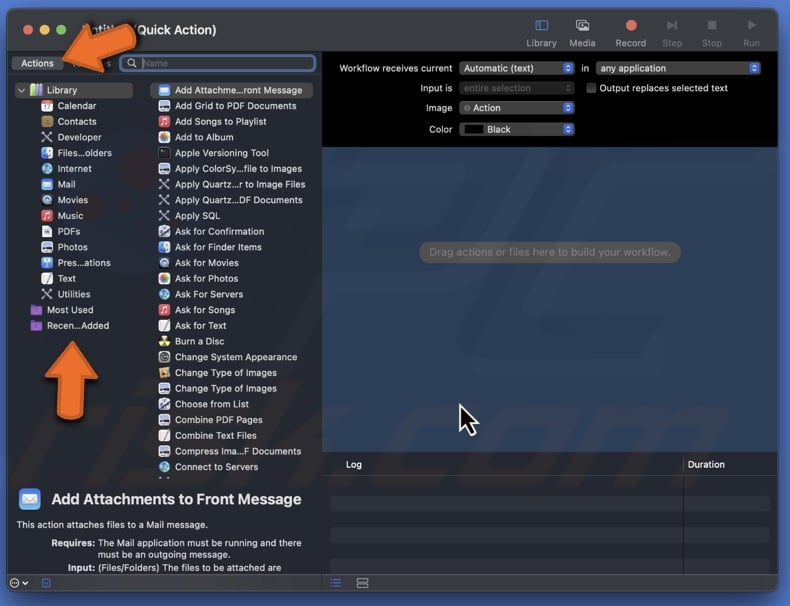Enable Output replaces selected text checkbox
The height and width of the screenshot is (606, 790).
(x=591, y=88)
